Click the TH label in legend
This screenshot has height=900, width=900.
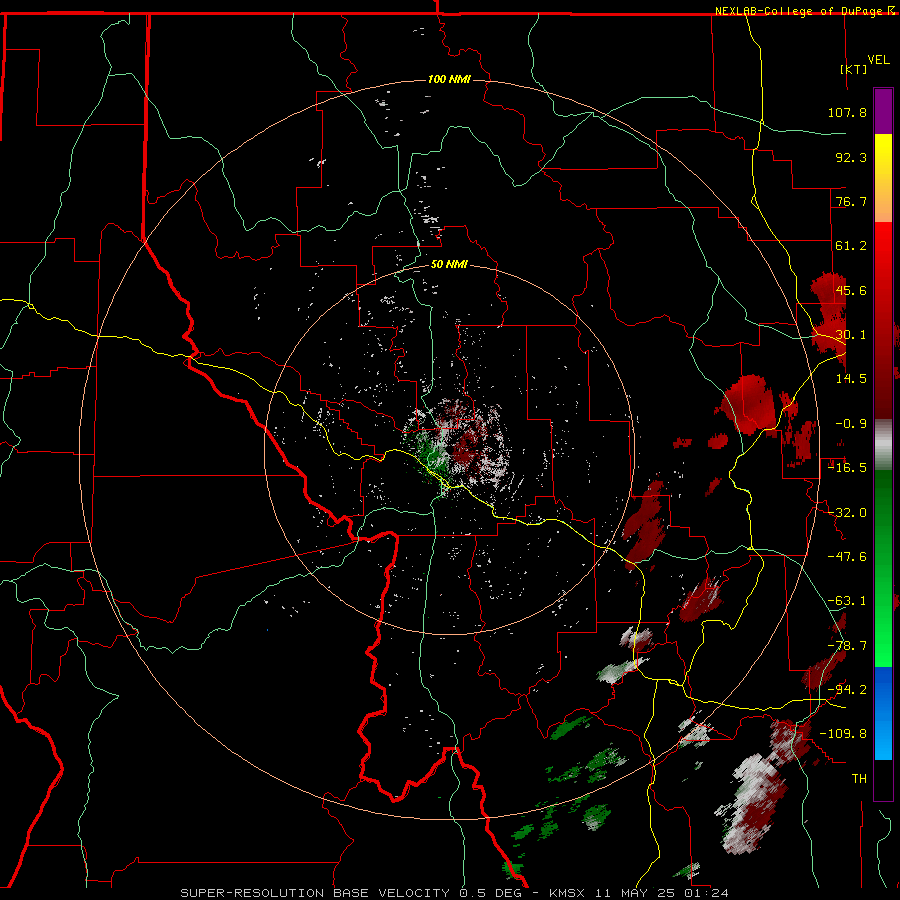click(x=859, y=778)
